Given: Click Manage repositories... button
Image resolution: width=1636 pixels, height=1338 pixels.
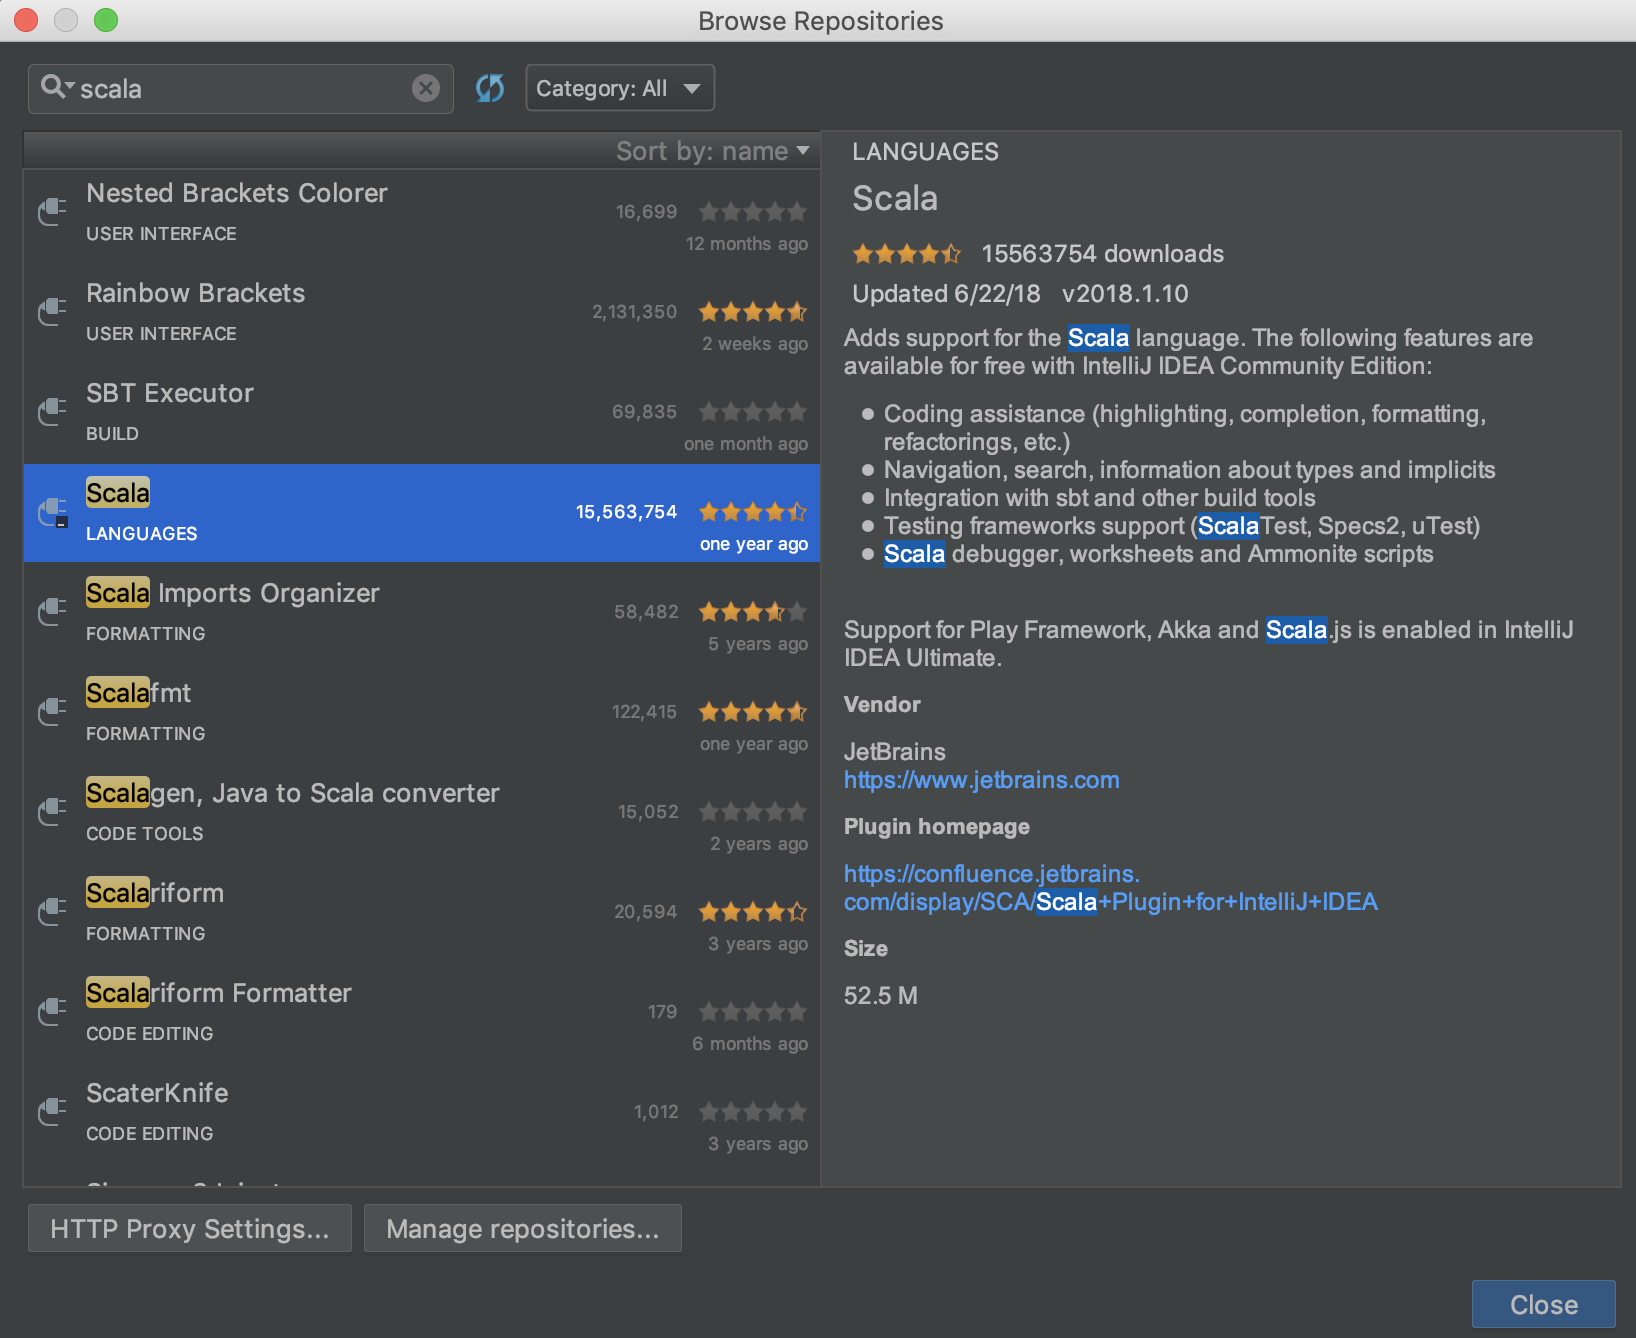Looking at the screenshot, I should pyautogui.click(x=523, y=1228).
